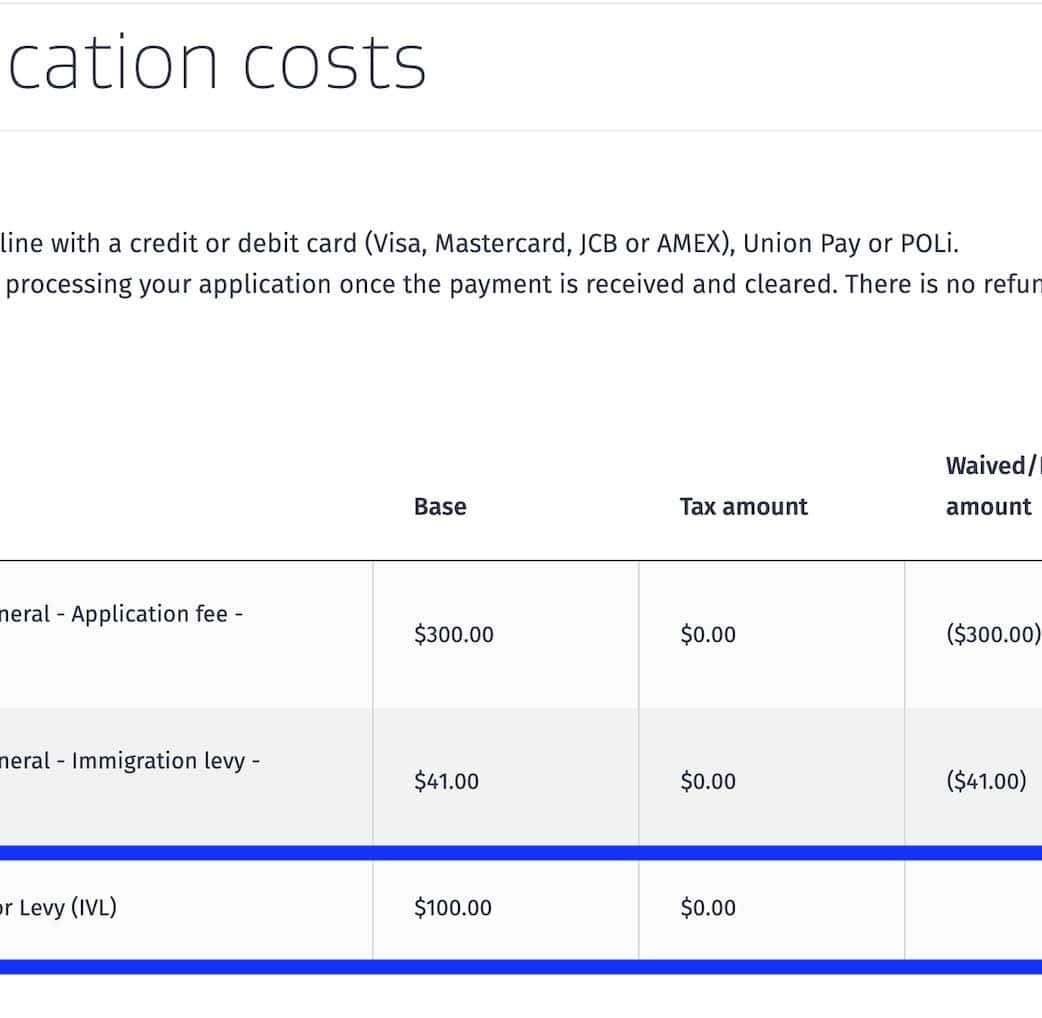Click the sentence about processing your application
Image resolution: width=1042 pixels, height=1018 pixels.
click(520, 285)
